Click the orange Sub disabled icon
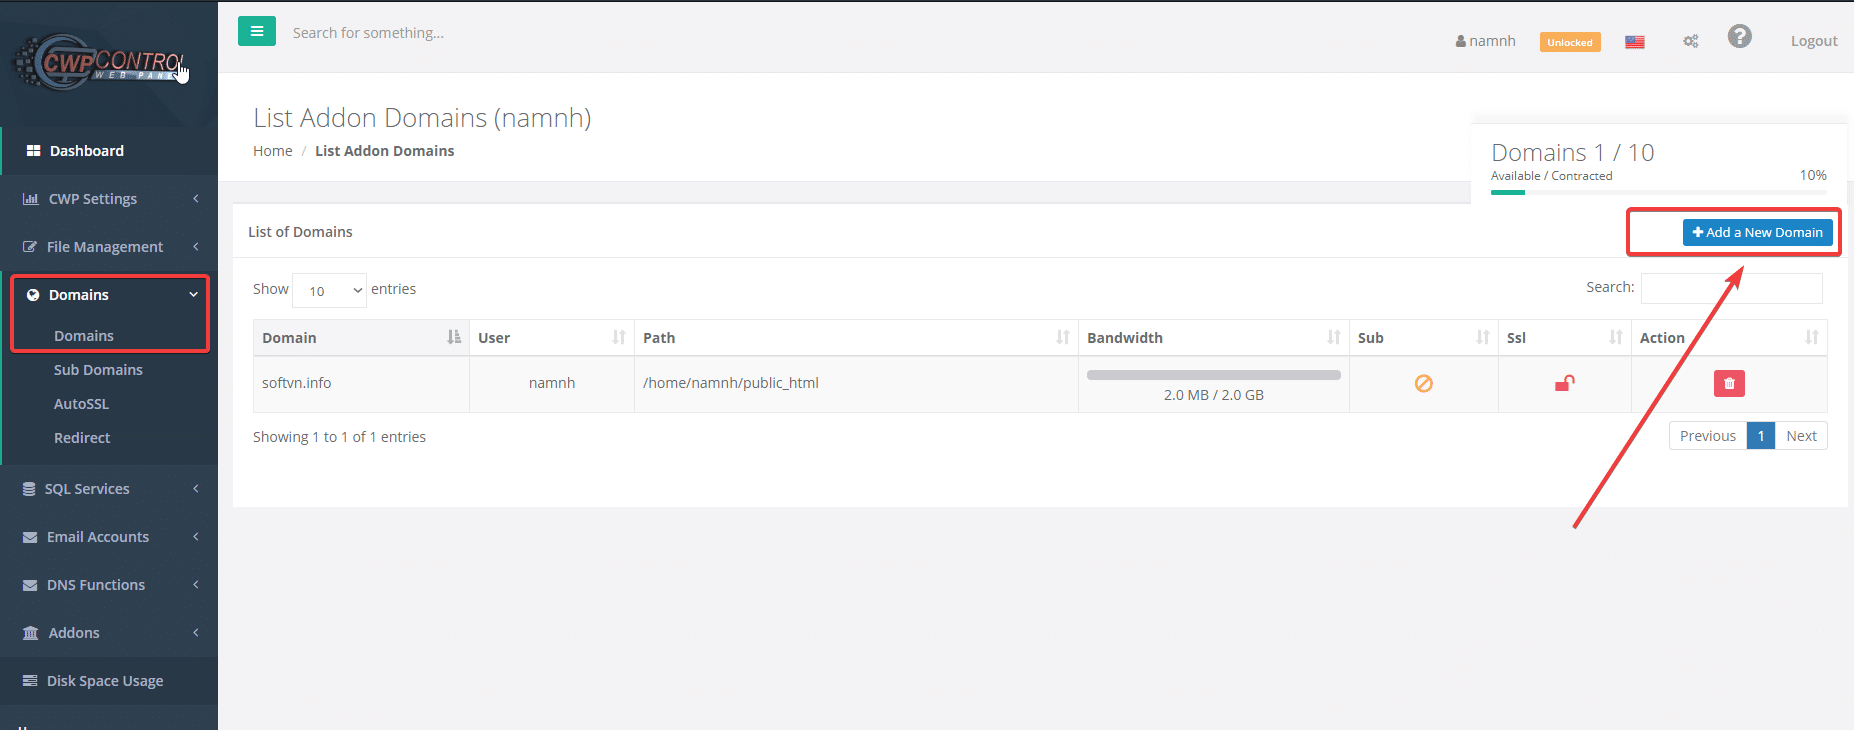This screenshot has height=730, width=1854. pyautogui.click(x=1423, y=383)
